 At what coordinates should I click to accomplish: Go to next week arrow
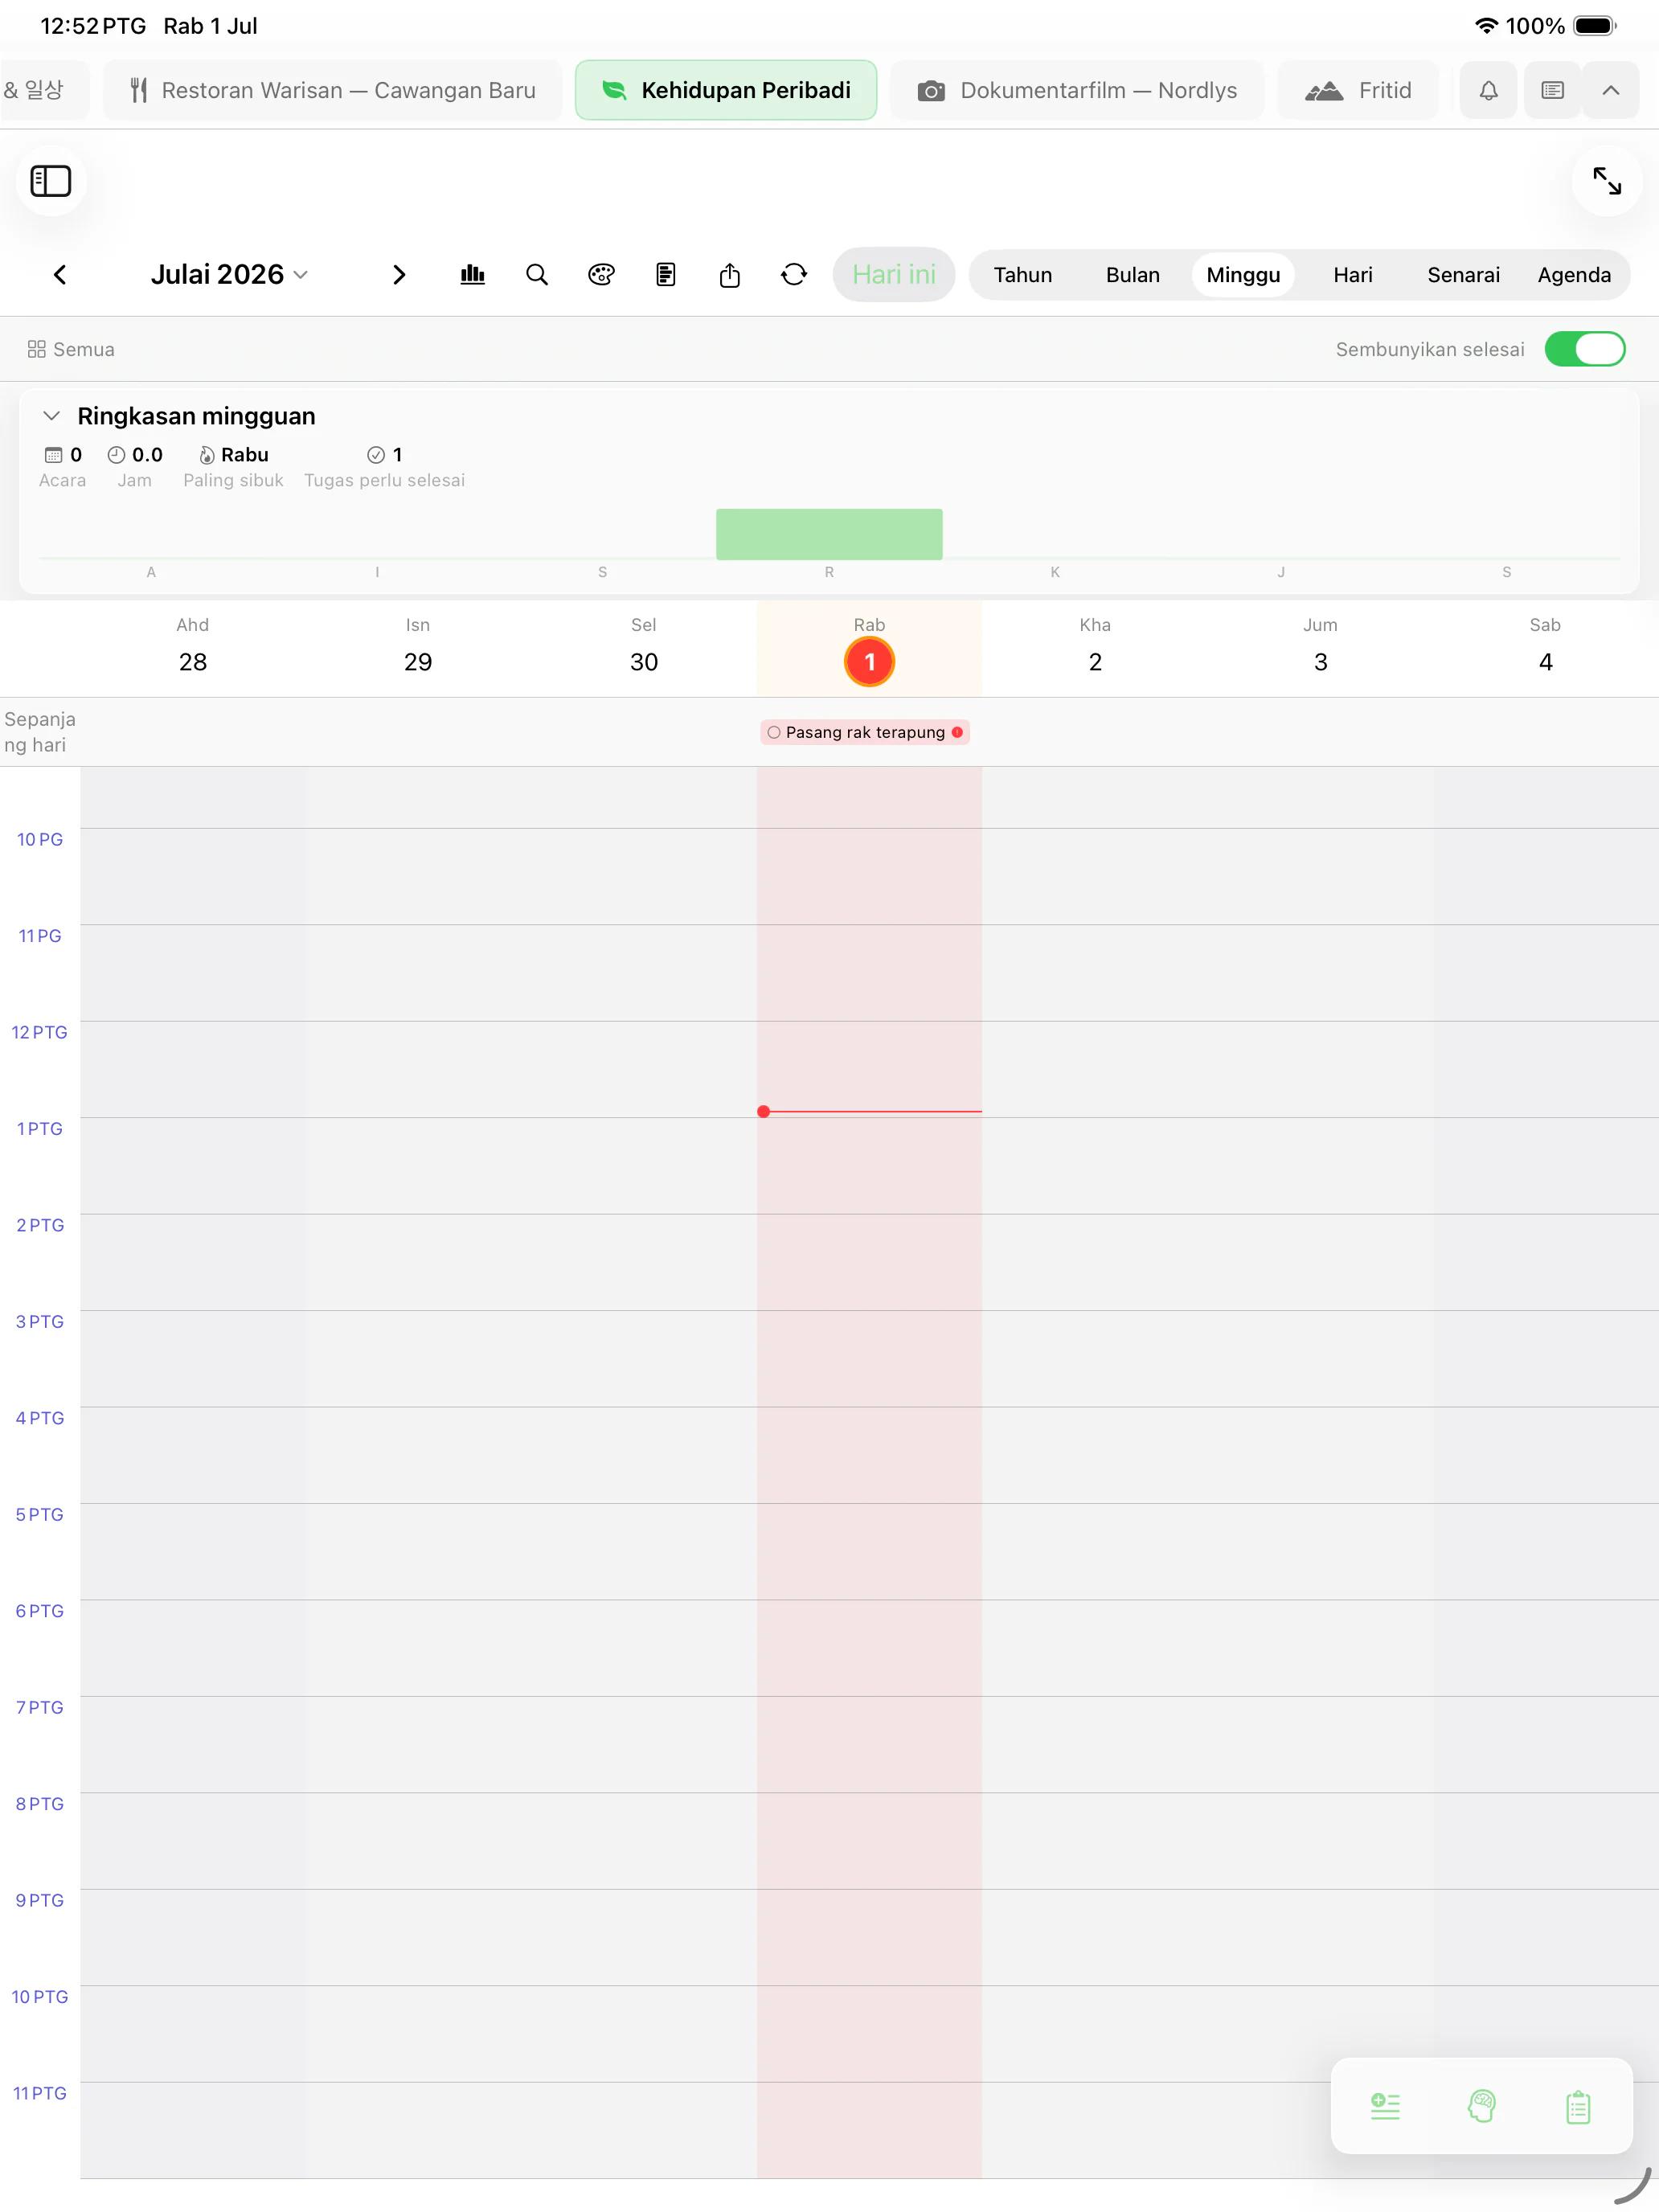399,275
